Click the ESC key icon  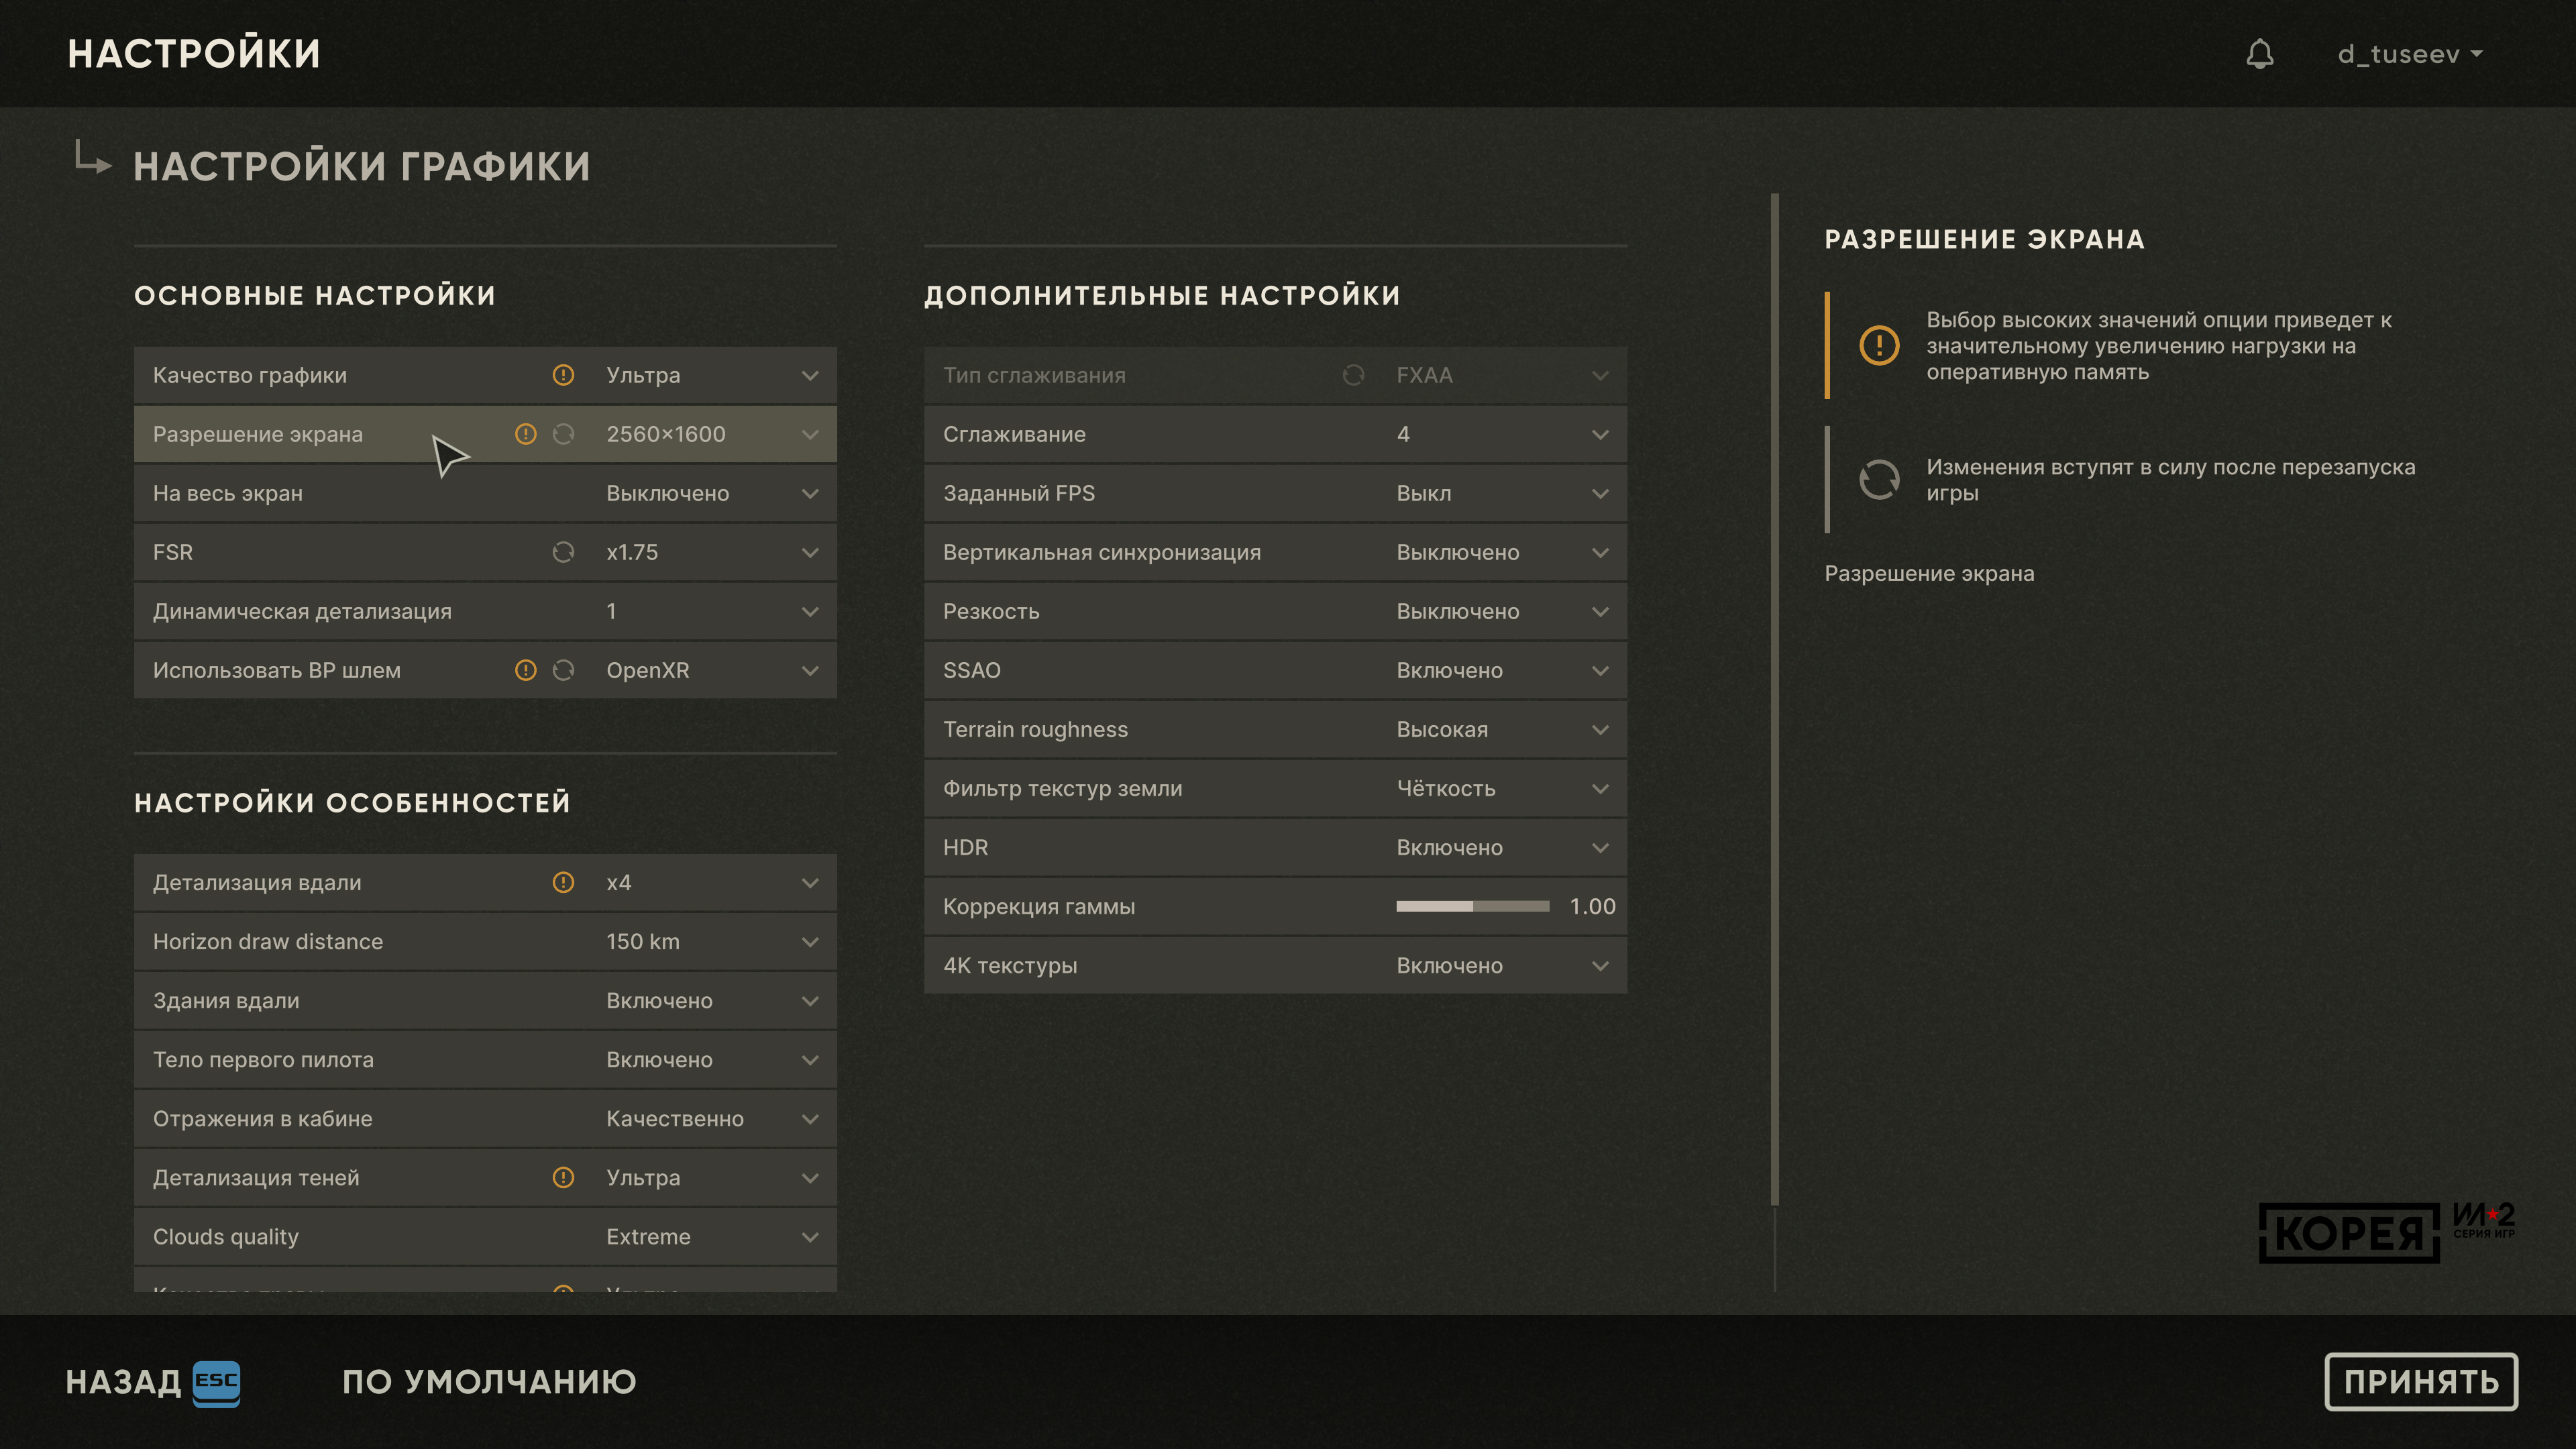[x=216, y=1382]
